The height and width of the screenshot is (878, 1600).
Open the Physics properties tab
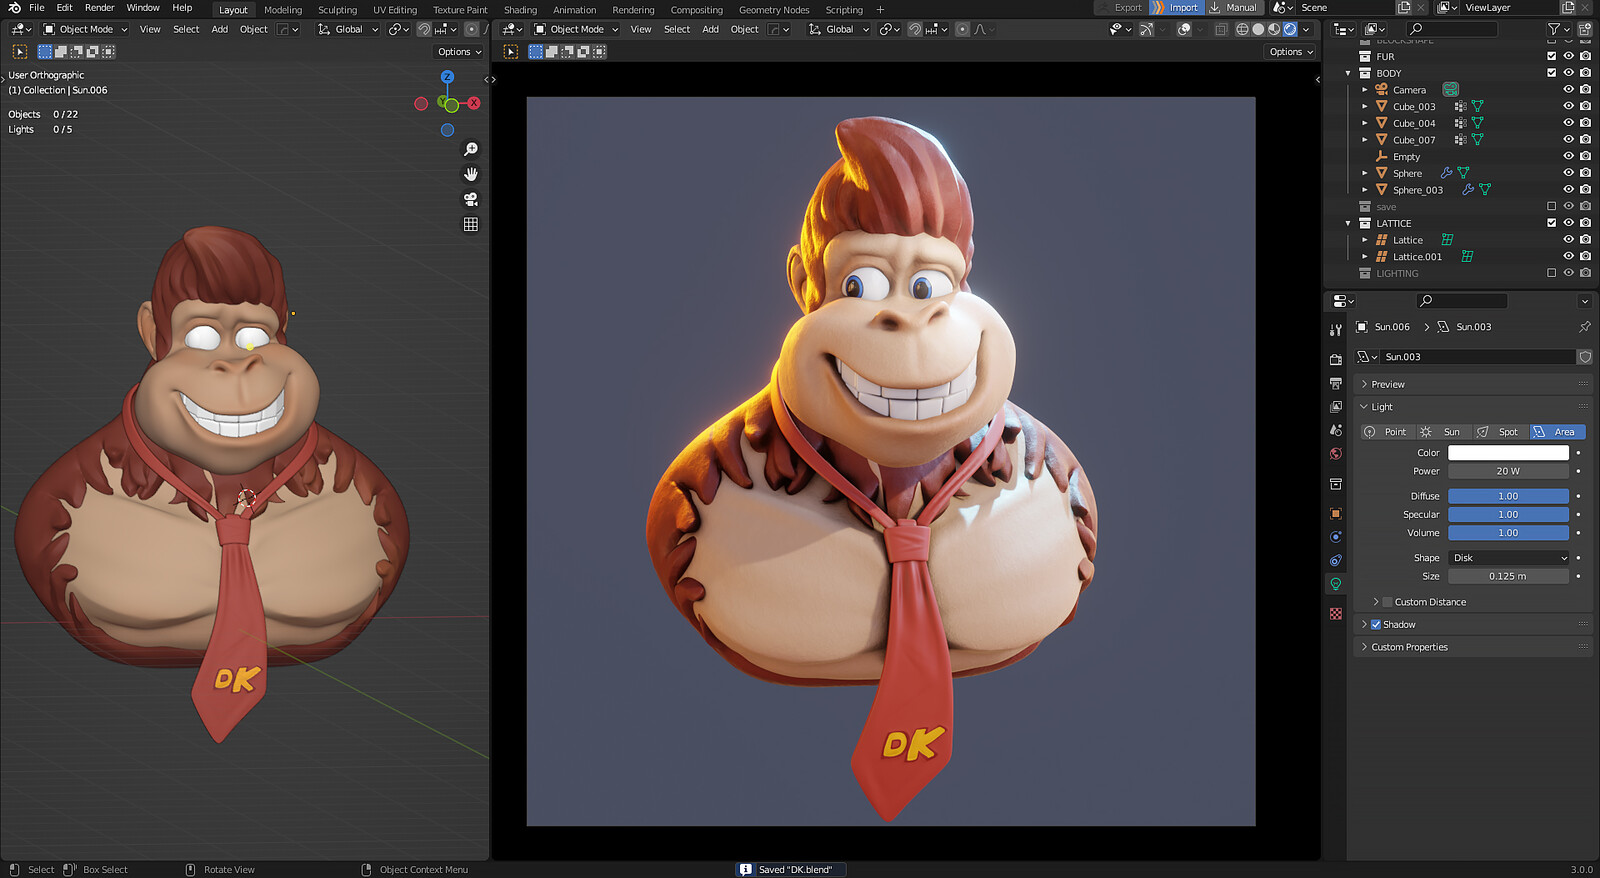coord(1336,537)
